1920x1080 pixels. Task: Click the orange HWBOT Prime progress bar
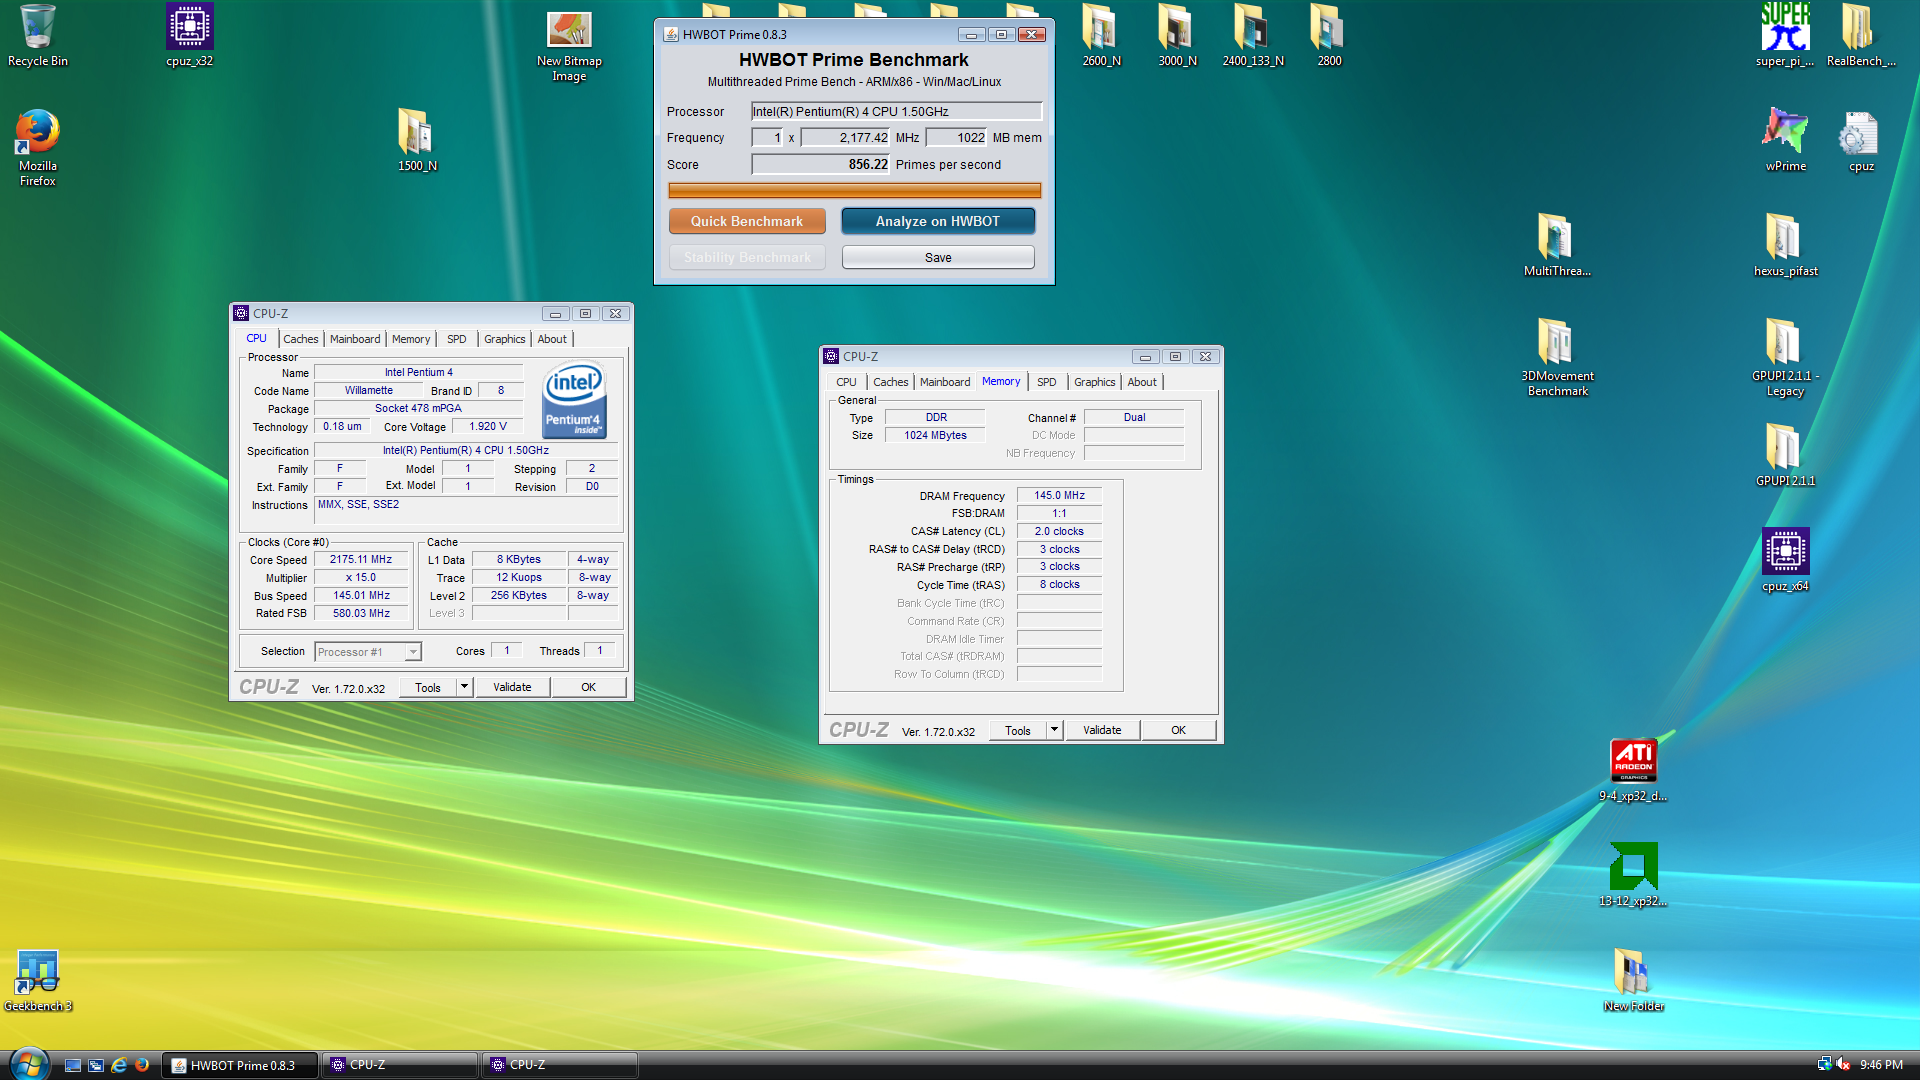coord(855,190)
